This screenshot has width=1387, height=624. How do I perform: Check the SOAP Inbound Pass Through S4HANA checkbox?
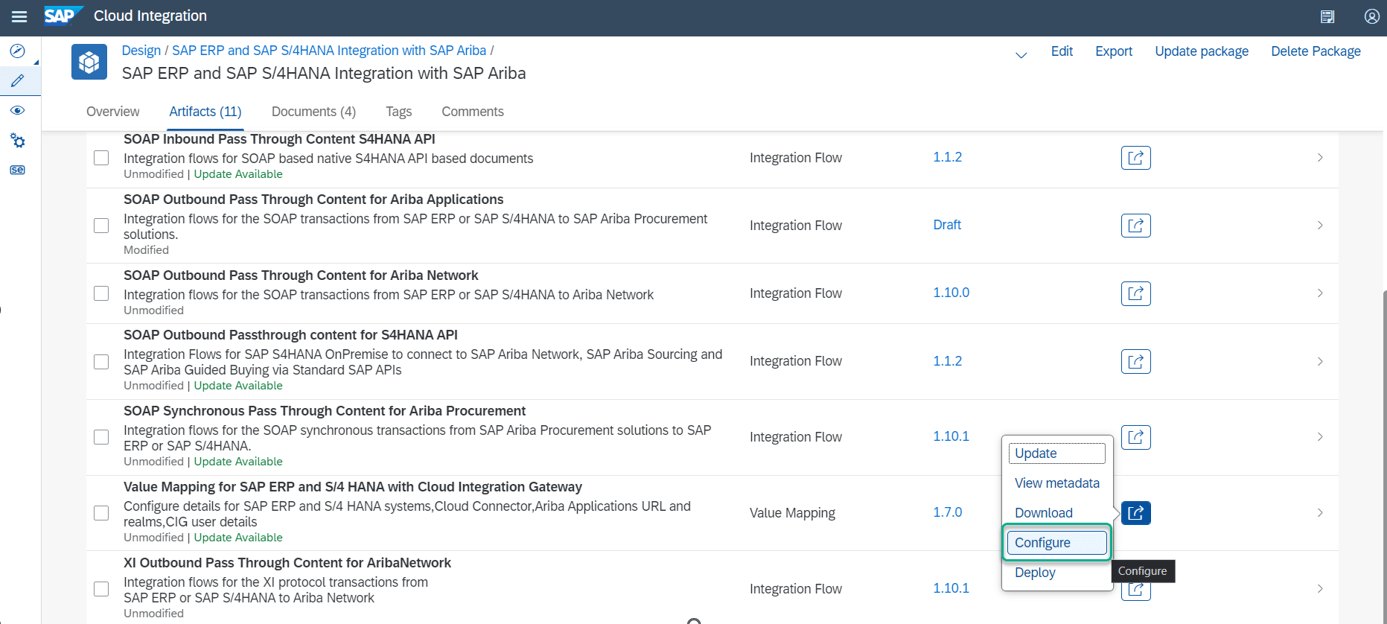[x=101, y=158]
